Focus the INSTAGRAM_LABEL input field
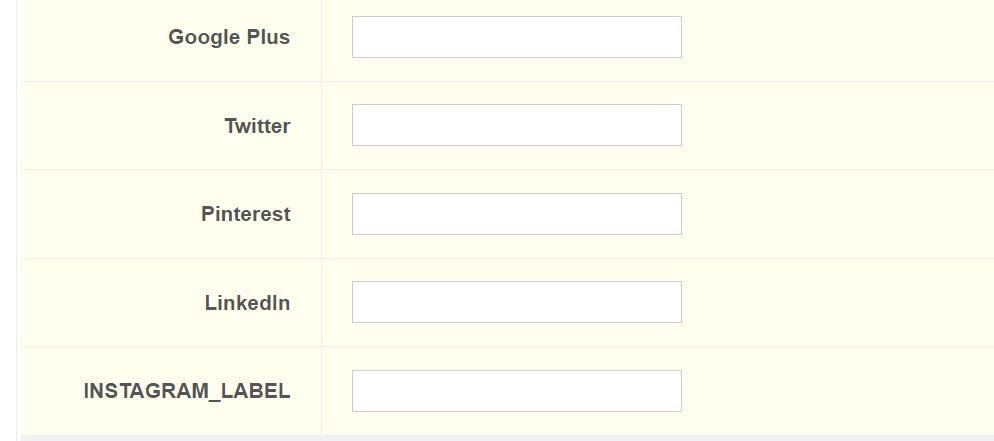The image size is (994, 441). pos(516,391)
